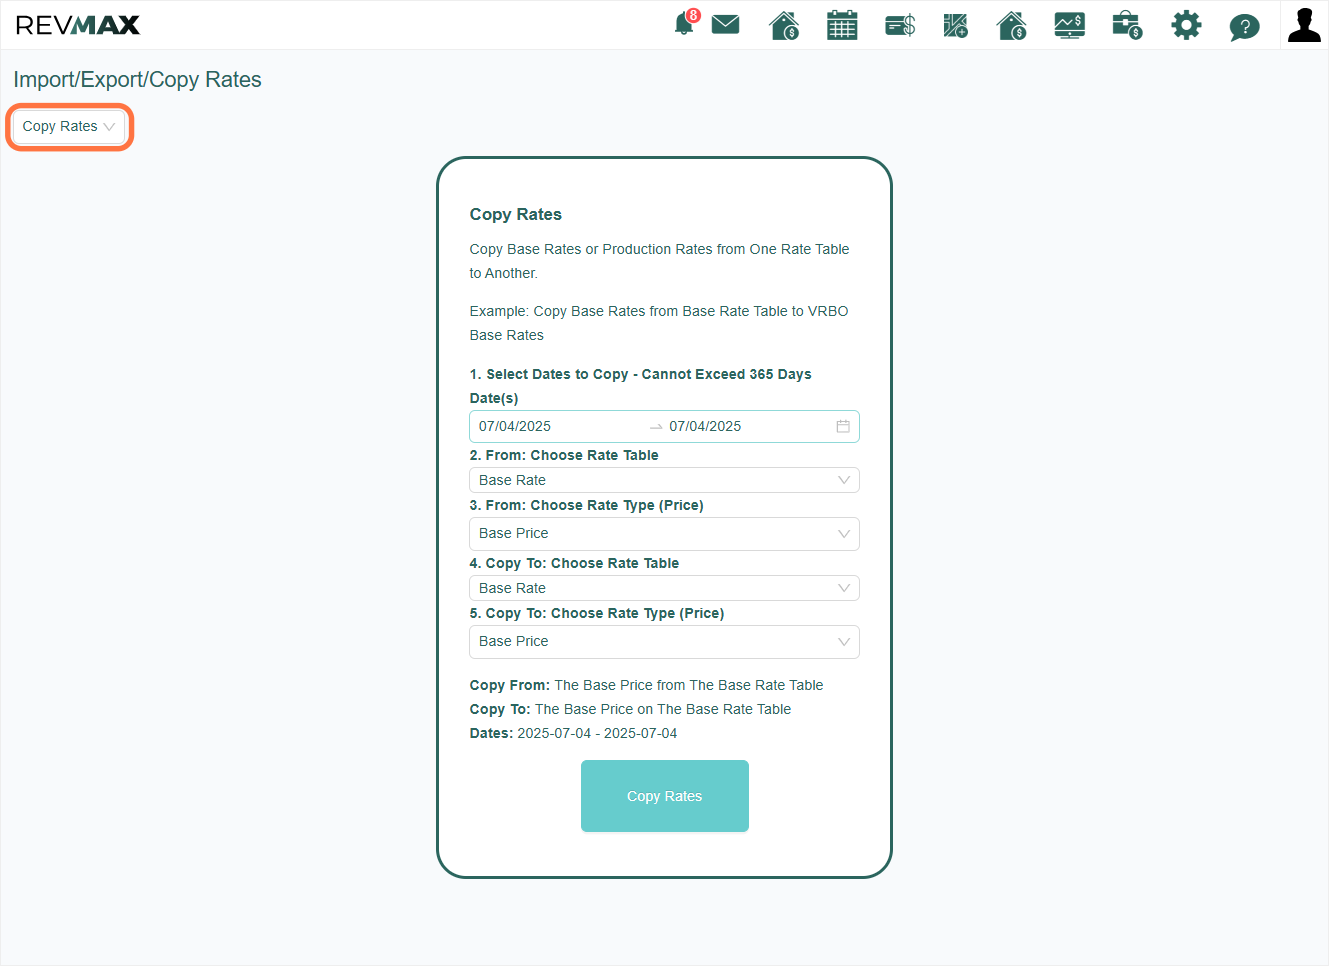Open the monitor revenue chart icon
1329x966 pixels.
[x=1070, y=25]
